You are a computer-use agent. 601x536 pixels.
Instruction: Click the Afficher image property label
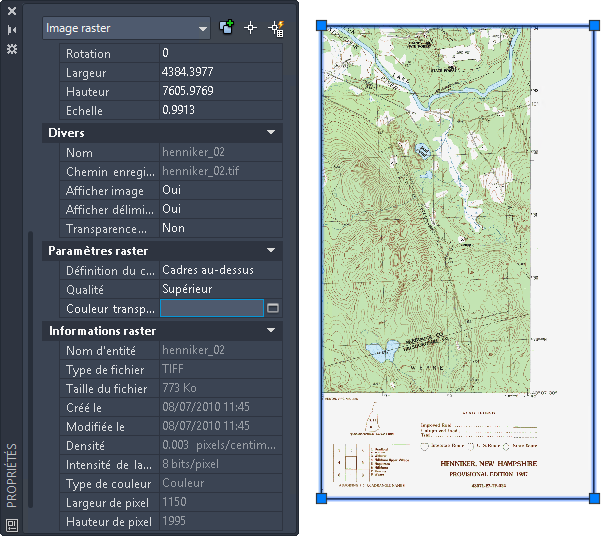(x=105, y=191)
